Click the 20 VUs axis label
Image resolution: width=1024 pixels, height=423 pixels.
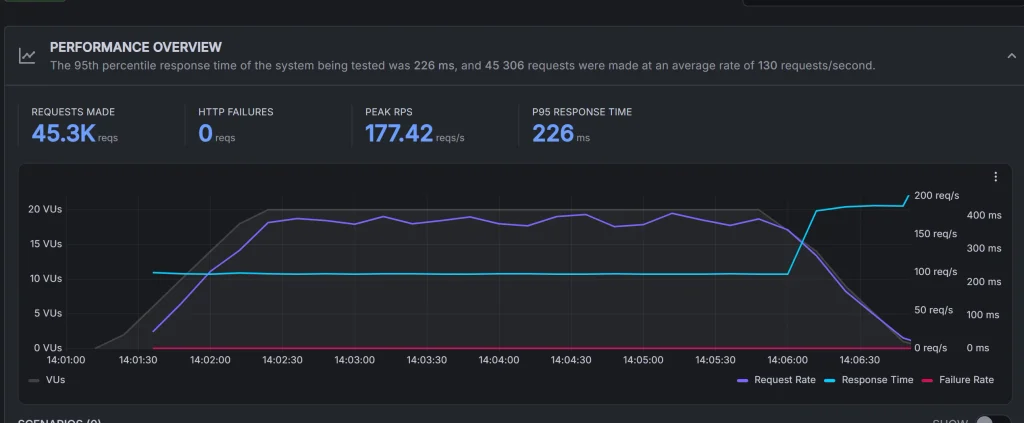pos(45,210)
